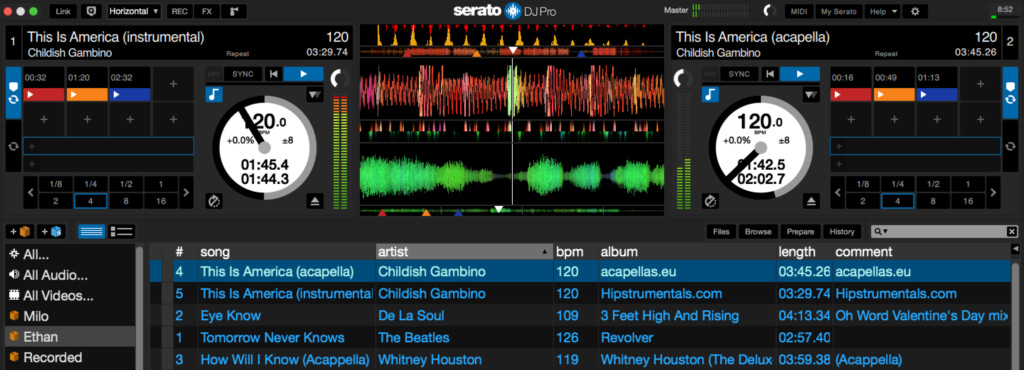Image resolution: width=1024 pixels, height=370 pixels.
Task: Sort library by artist column header
Action: [x=464, y=251]
